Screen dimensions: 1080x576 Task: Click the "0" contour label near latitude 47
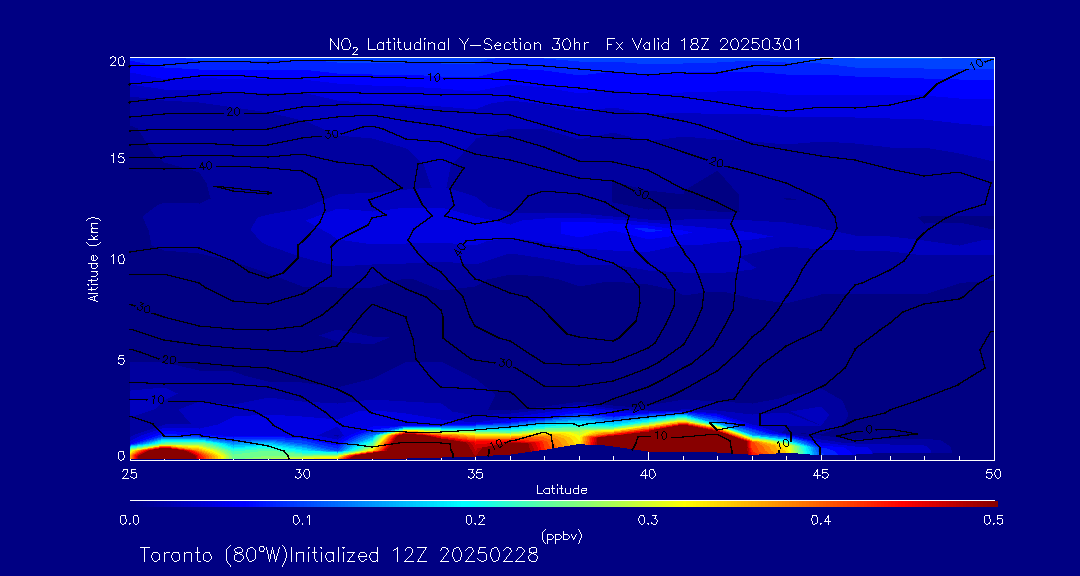click(x=869, y=430)
